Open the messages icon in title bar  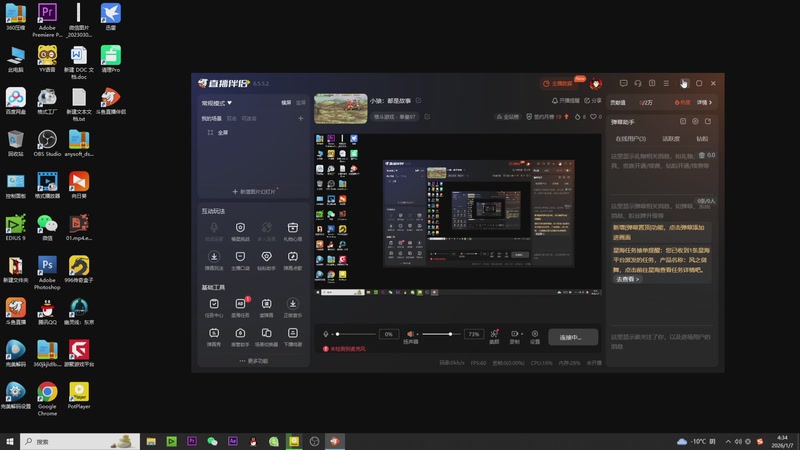click(x=623, y=83)
